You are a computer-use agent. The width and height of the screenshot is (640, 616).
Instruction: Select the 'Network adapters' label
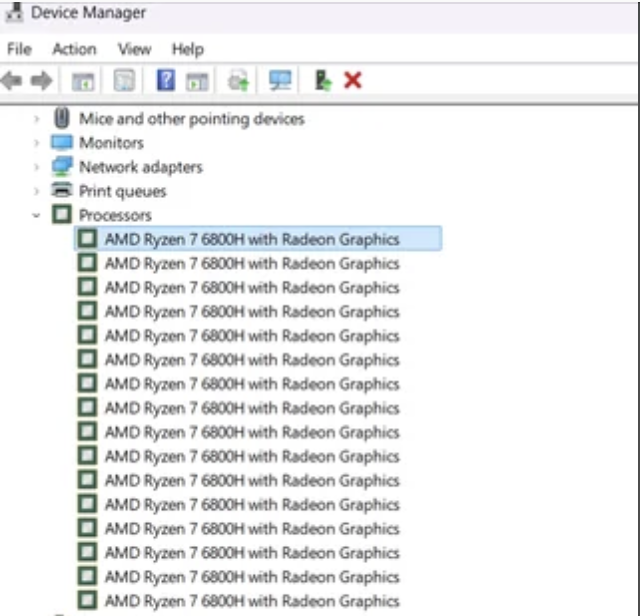coord(141,167)
